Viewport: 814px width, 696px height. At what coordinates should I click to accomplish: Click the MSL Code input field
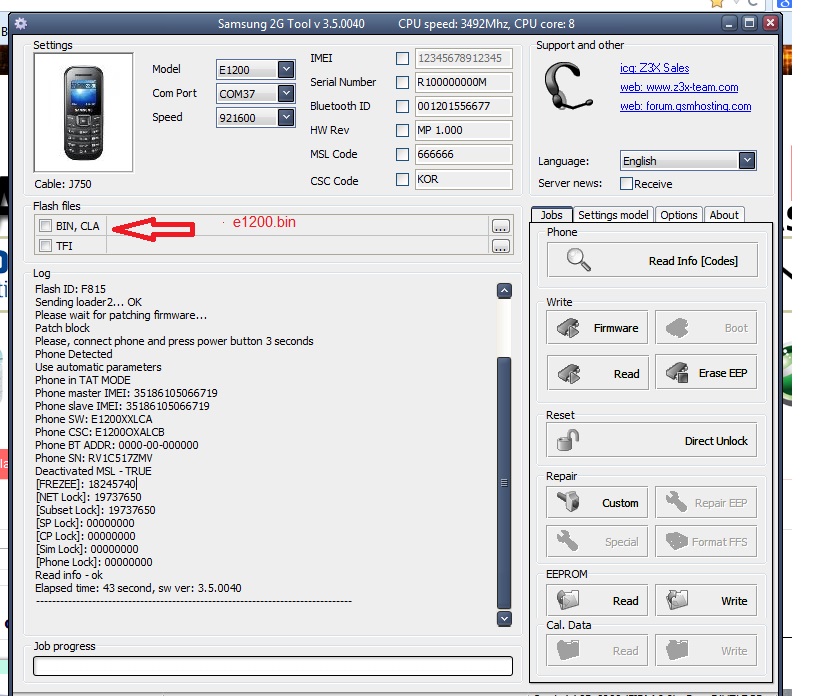coord(463,154)
